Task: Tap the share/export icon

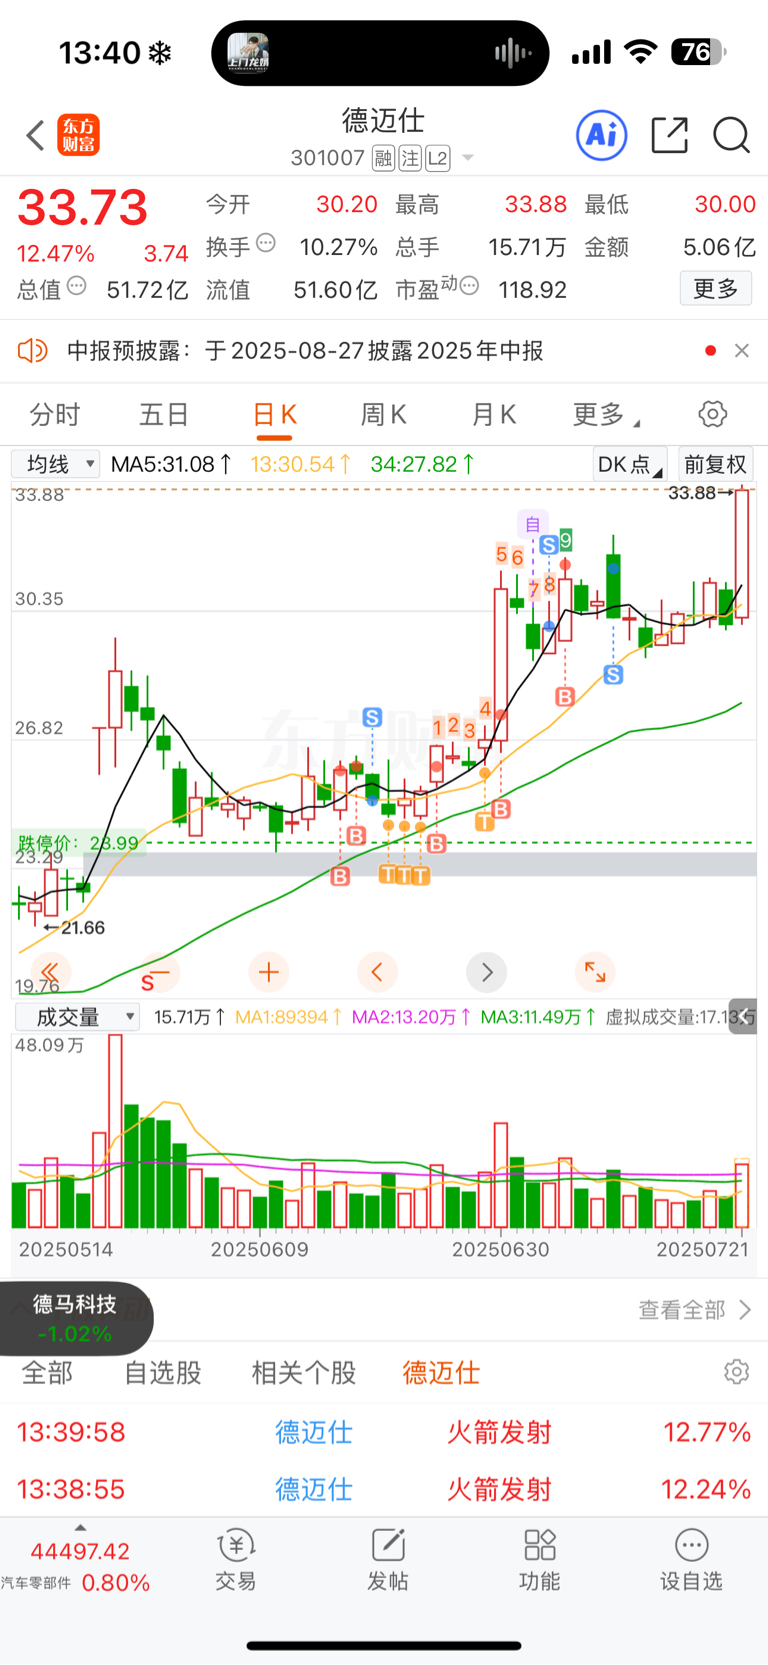Action: coord(669,135)
